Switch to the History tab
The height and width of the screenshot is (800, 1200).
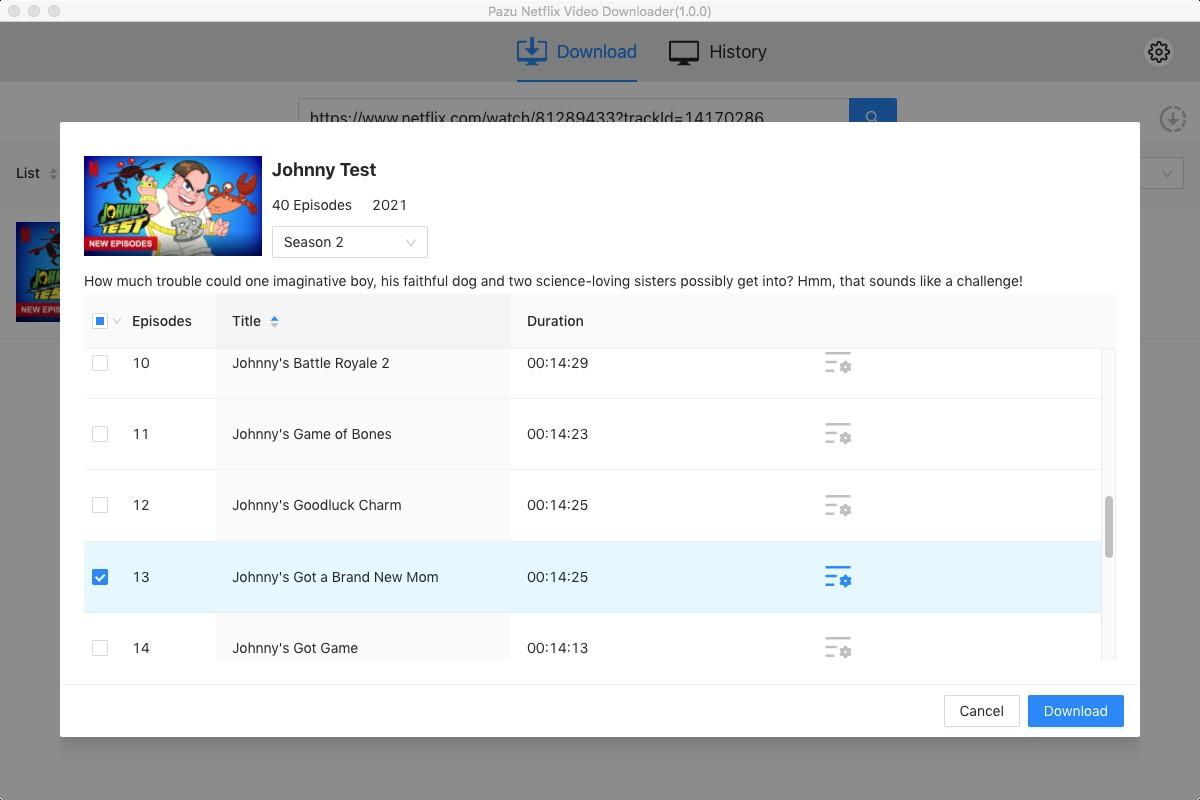pyautogui.click(x=717, y=52)
